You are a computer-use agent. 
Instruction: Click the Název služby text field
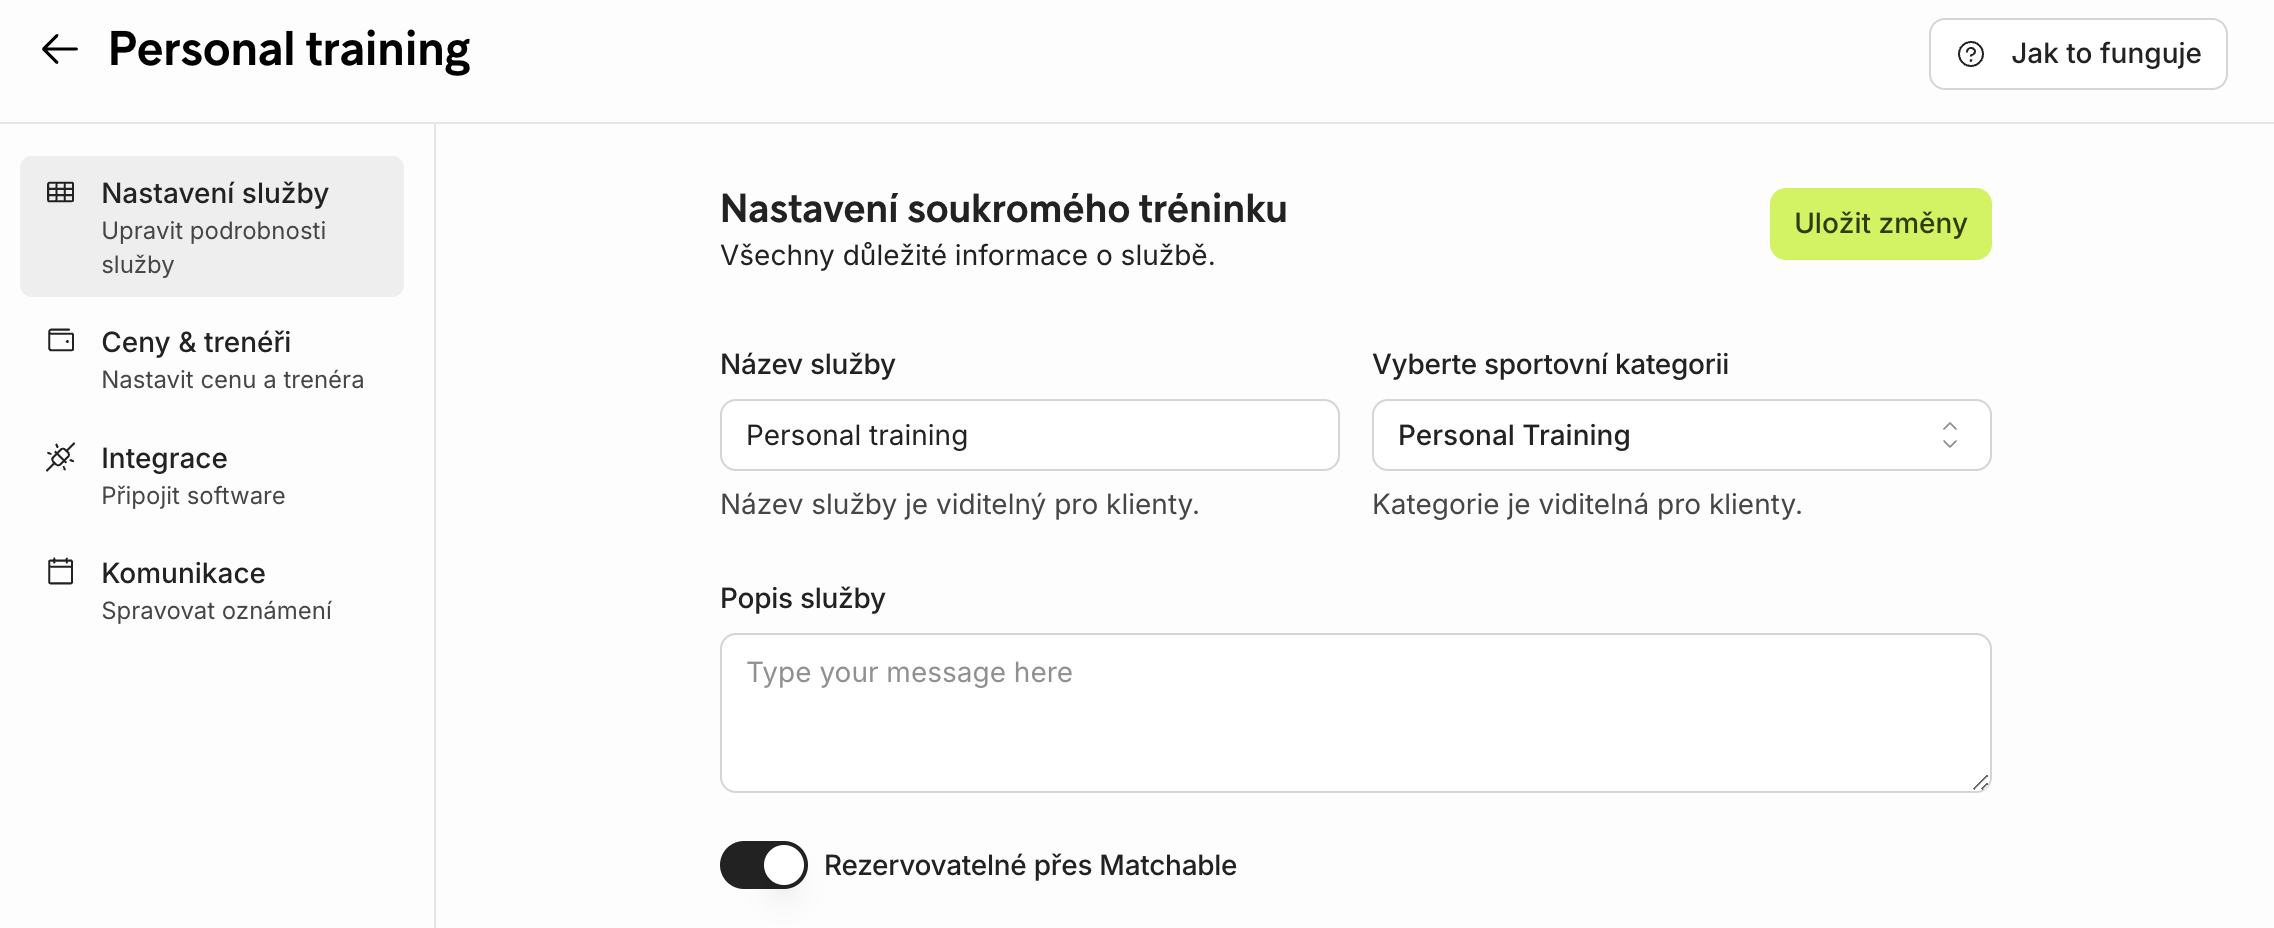click(1029, 435)
